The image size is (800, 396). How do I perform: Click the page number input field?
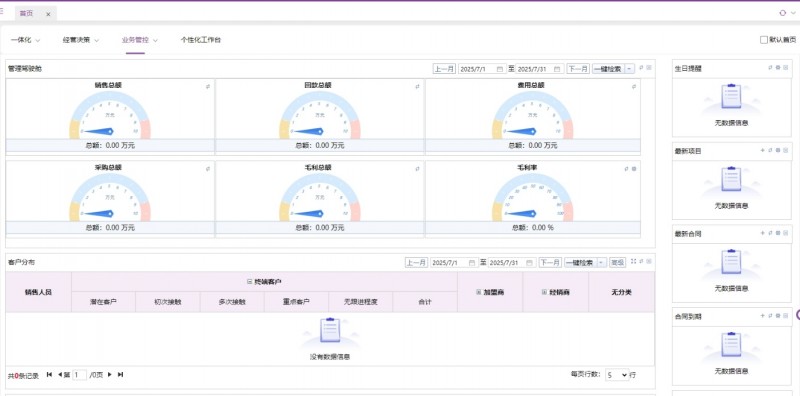[x=79, y=375]
